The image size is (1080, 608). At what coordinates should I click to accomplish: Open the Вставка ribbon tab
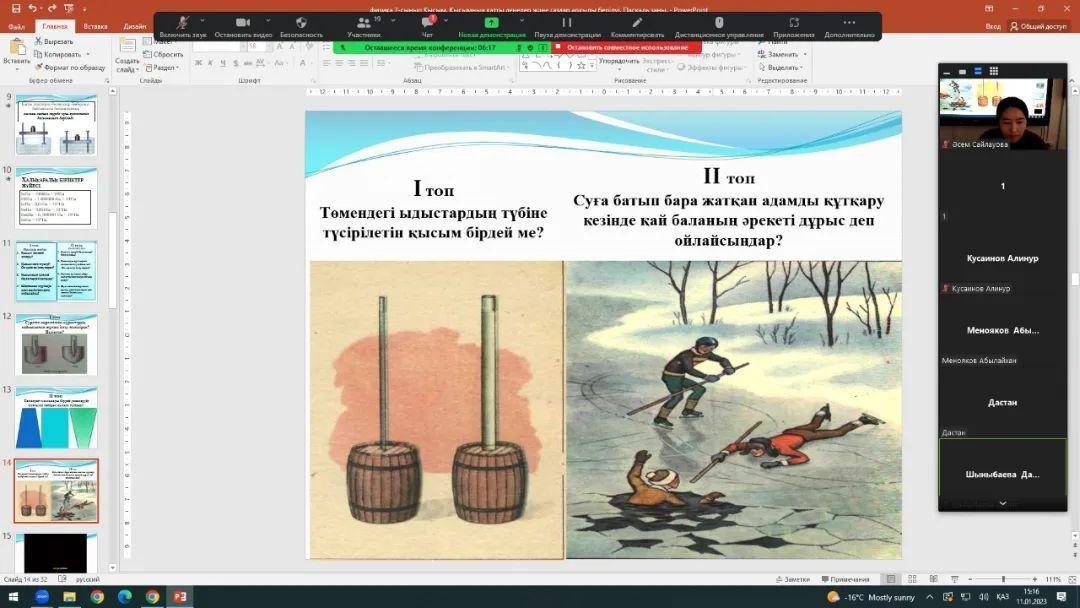[95, 26]
